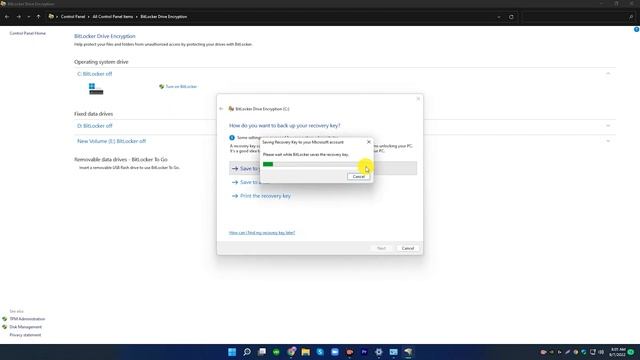The image size is (640, 360).
Task: Open Settings gear from the taskbar
Action: pyautogui.click(x=379, y=352)
